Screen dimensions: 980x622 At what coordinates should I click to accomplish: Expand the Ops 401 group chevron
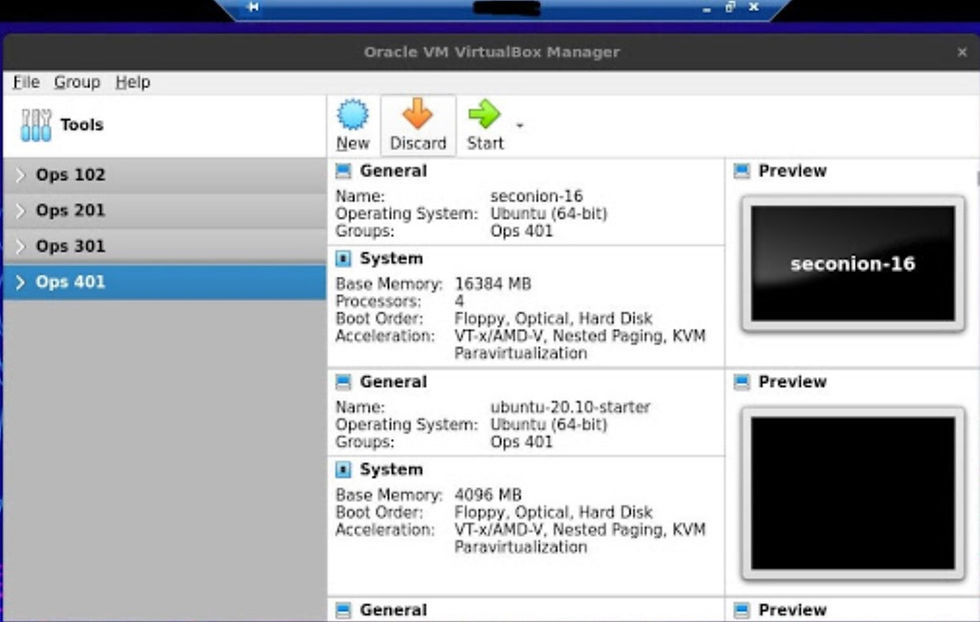[20, 282]
